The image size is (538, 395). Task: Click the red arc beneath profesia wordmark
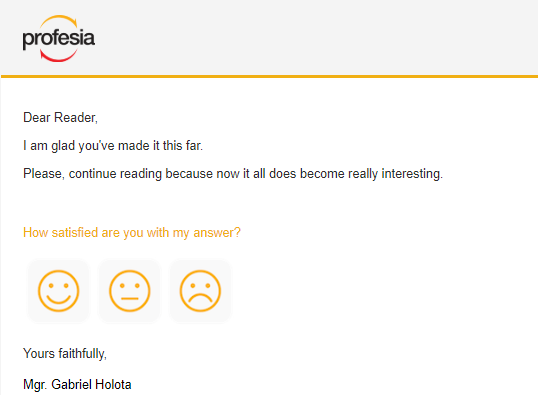pyautogui.click(x=58, y=56)
